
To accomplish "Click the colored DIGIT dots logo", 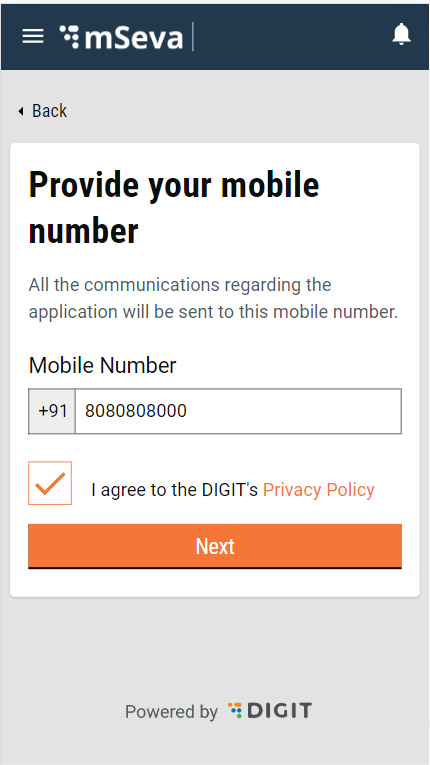I will (x=235, y=710).
